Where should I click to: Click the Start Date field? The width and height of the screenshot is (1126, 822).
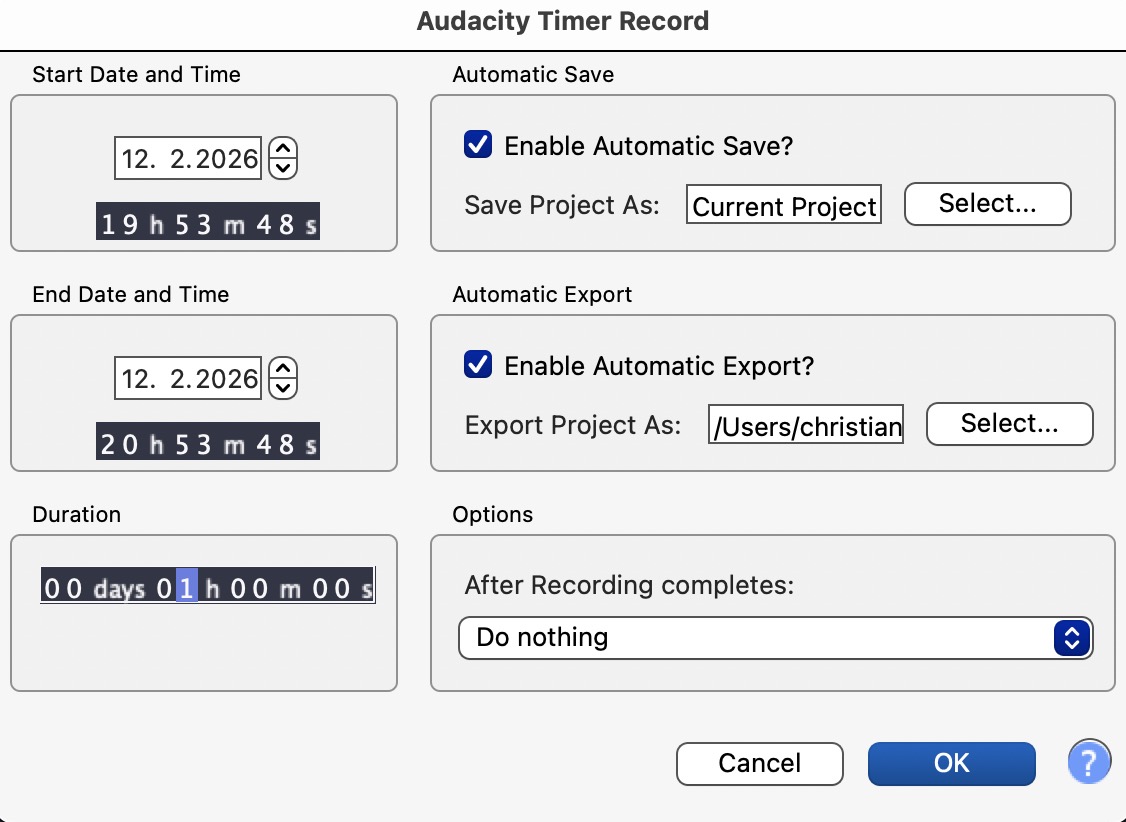(189, 158)
